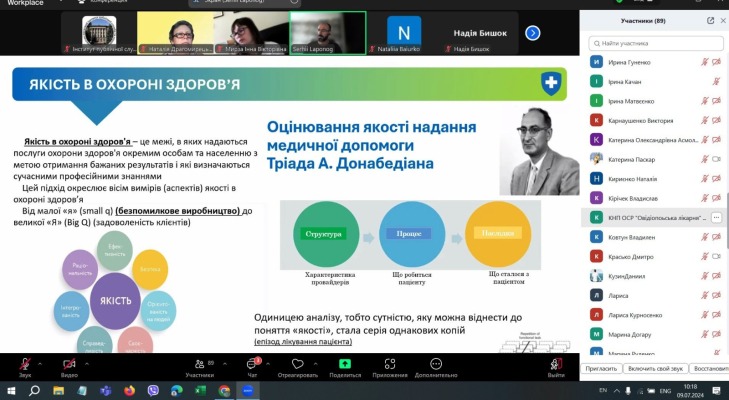Open the Чат with unread badge
Image resolution: width=729 pixels, height=400 pixels.
[252, 367]
